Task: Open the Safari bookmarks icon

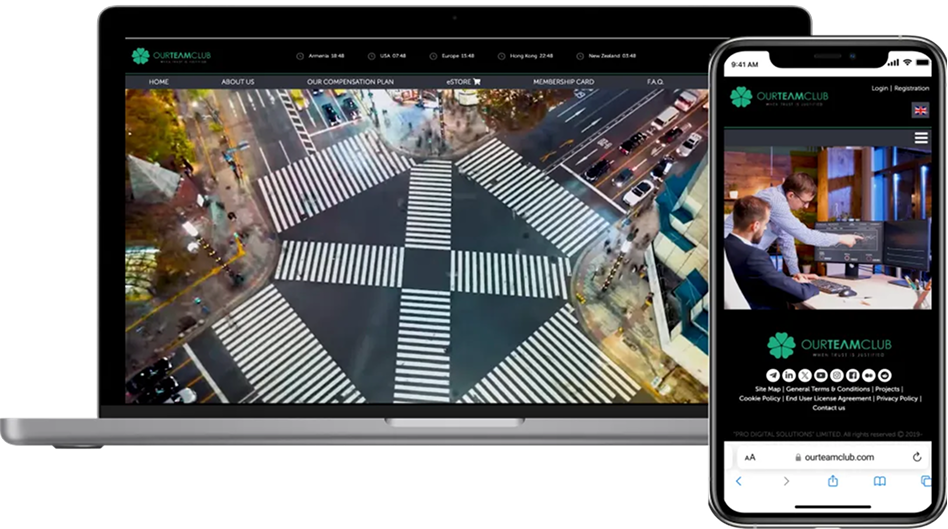Action: click(879, 481)
